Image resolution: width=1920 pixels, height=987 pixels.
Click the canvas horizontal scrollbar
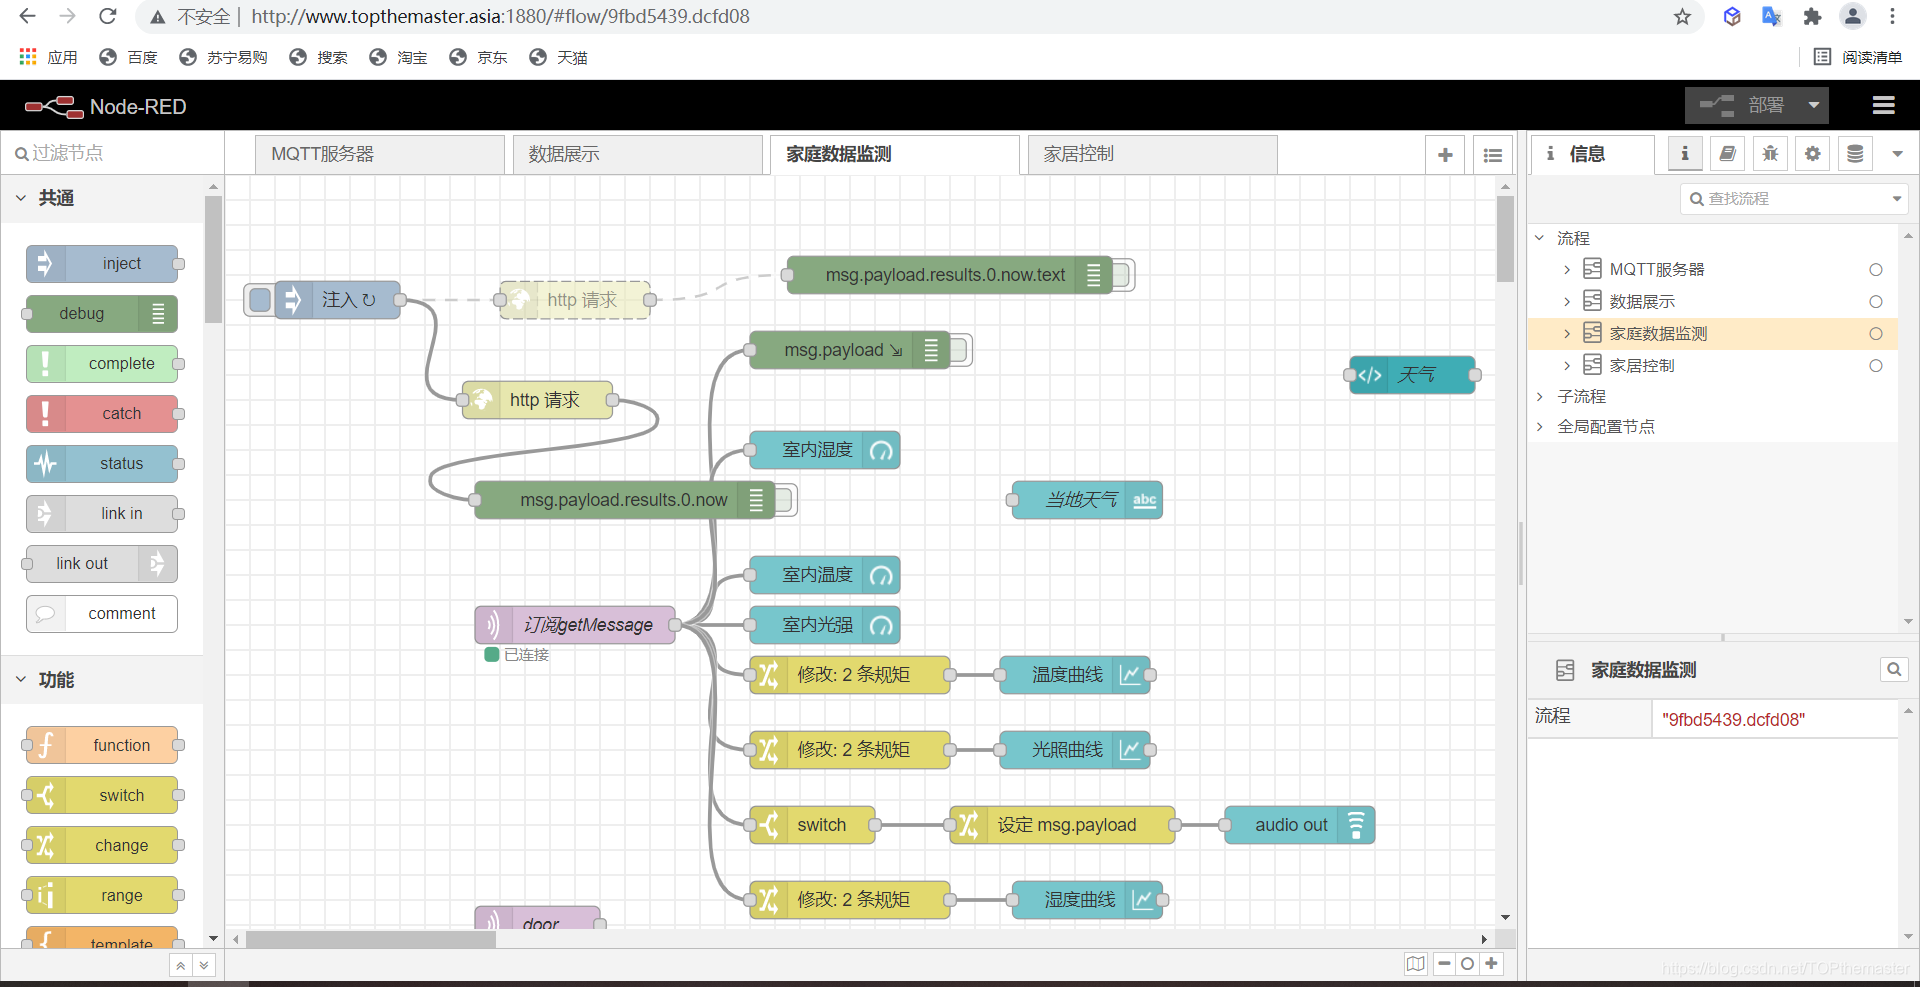(371, 939)
